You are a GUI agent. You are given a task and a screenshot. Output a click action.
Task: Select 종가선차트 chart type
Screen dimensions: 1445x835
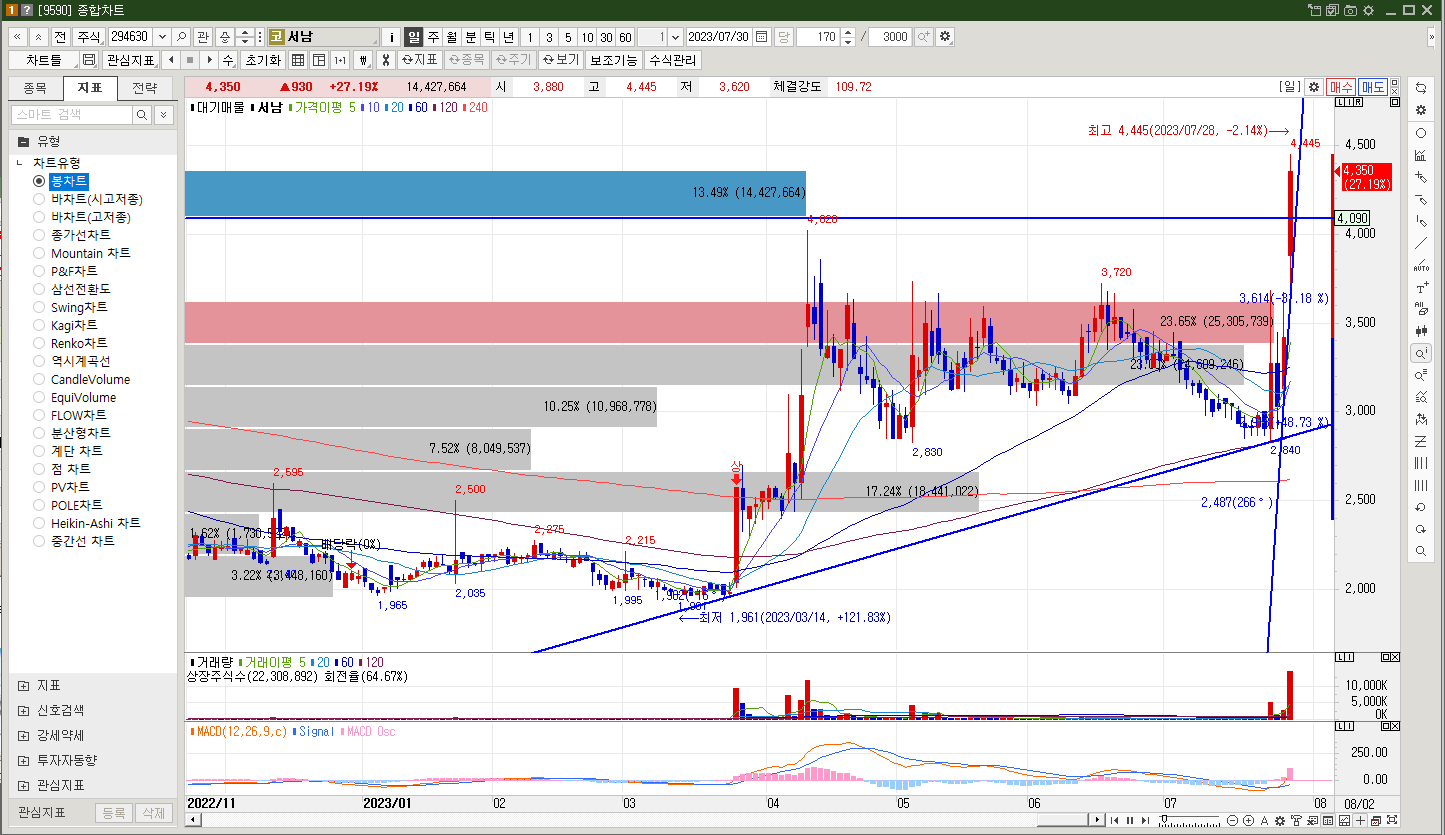(x=73, y=235)
